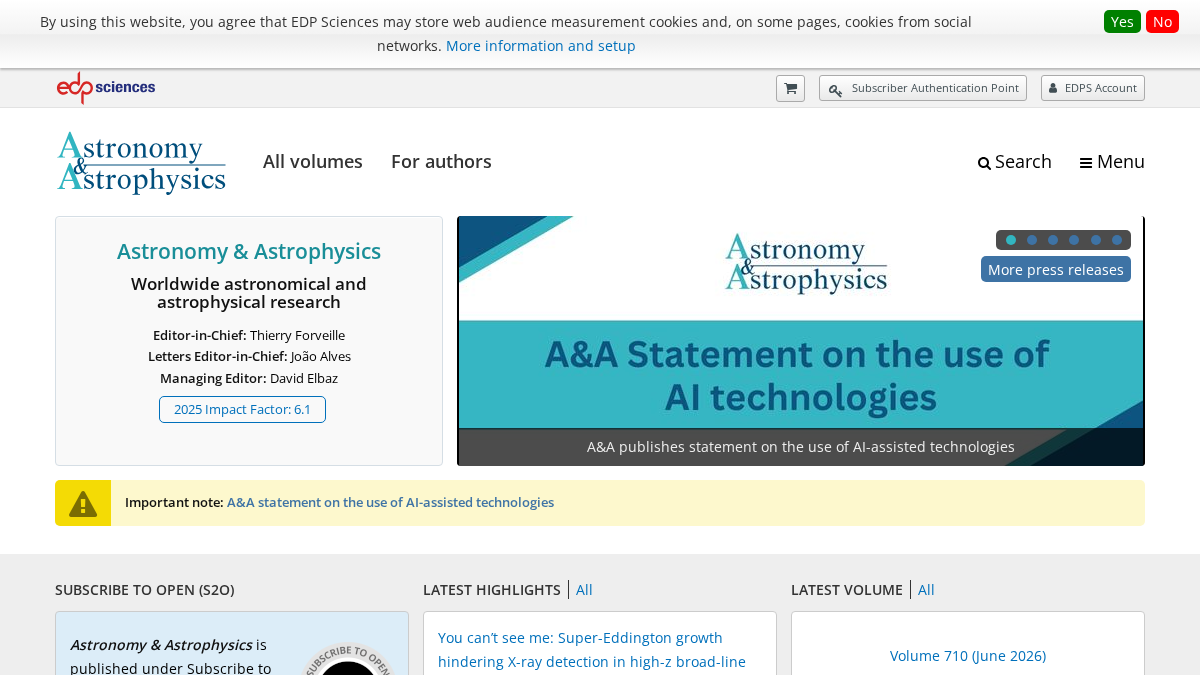The height and width of the screenshot is (675, 1200).
Task: Open Super-Eddington growth highlight article
Action: point(592,650)
